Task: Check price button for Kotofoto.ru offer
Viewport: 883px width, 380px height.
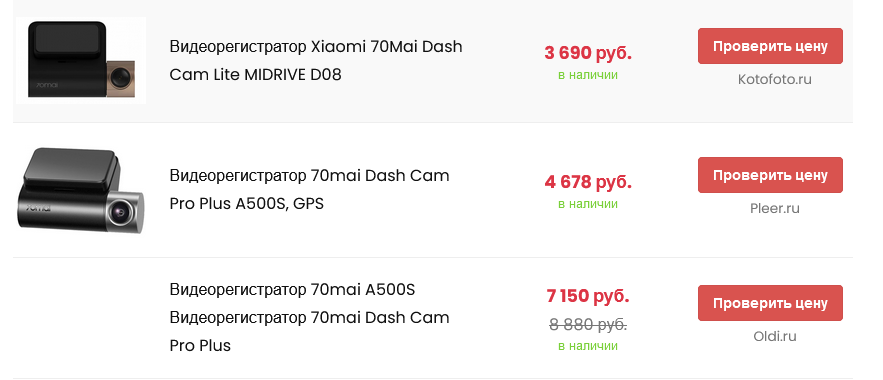Action: click(770, 46)
